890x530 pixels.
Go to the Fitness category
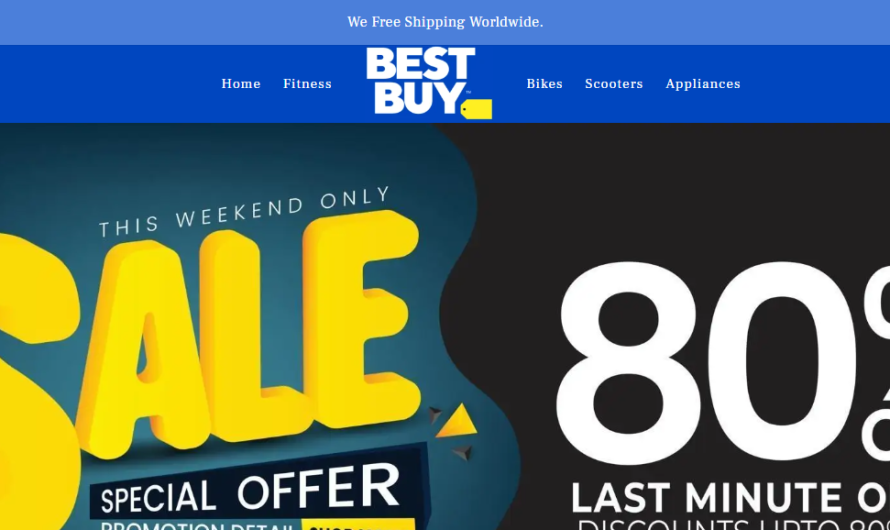pos(307,84)
